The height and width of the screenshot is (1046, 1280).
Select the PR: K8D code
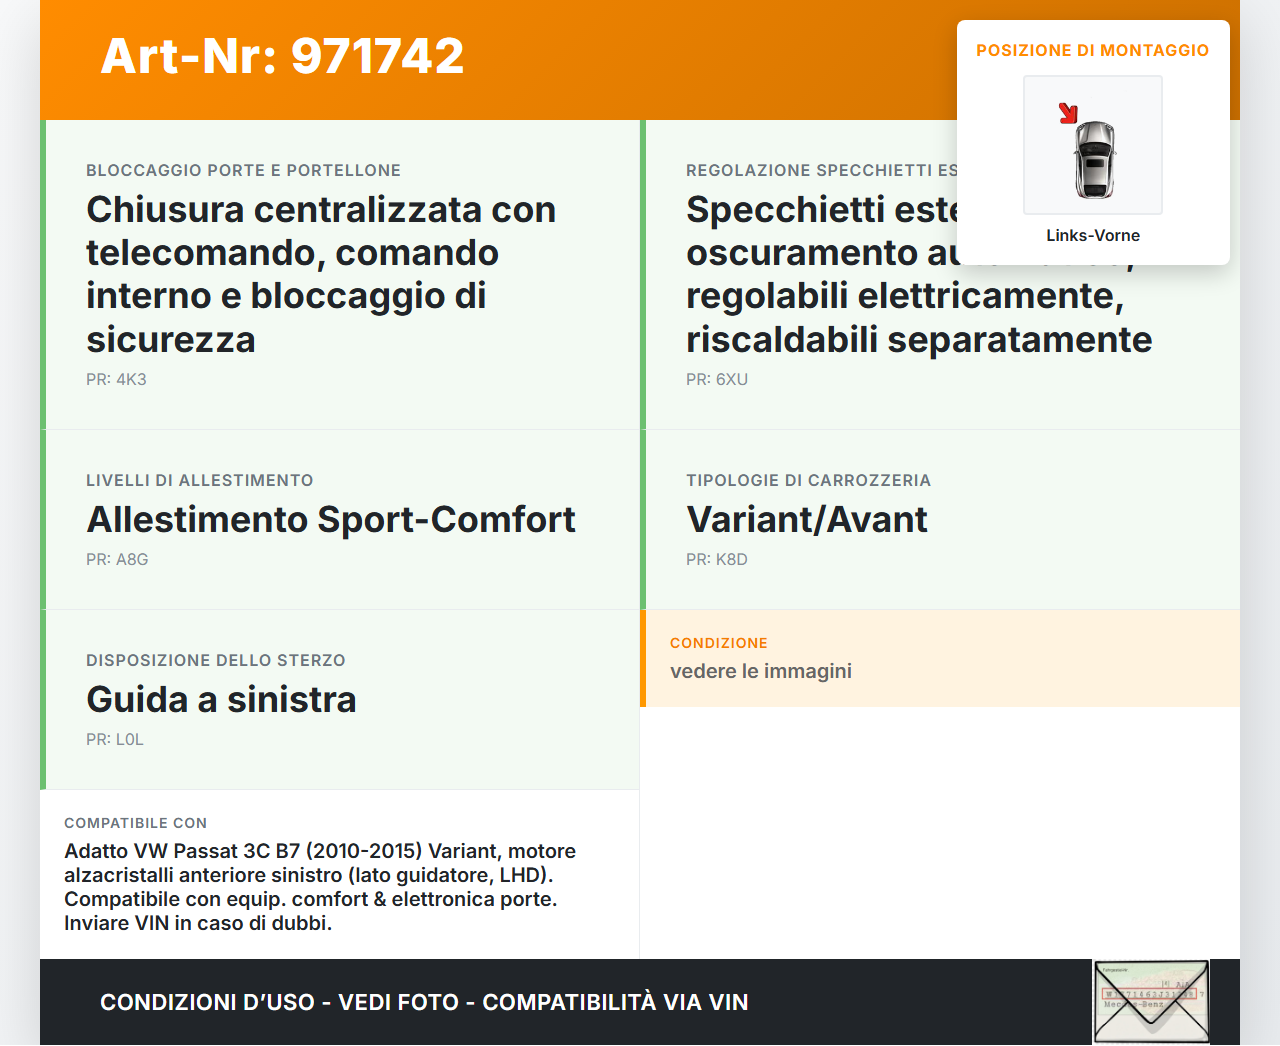(x=716, y=559)
